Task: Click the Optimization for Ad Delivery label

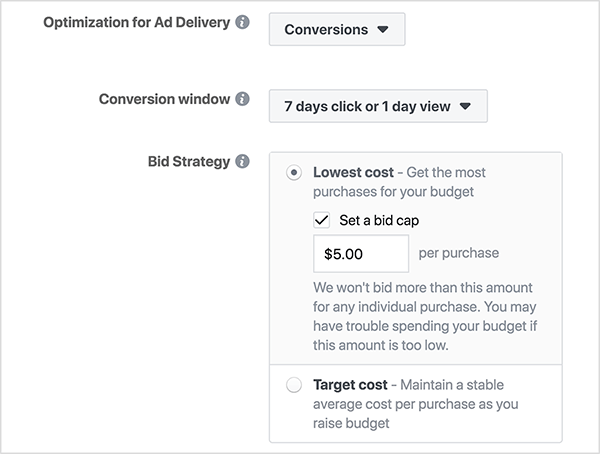Action: click(136, 23)
